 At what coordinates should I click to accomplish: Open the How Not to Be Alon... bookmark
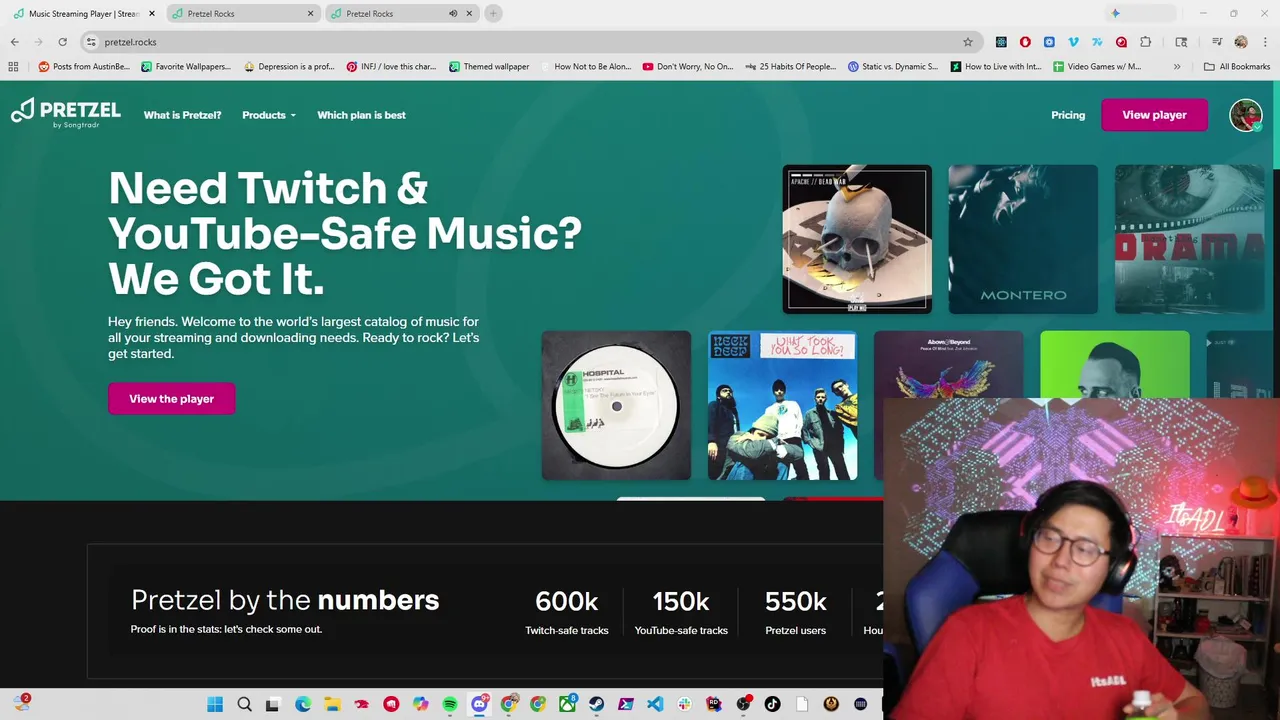586,67
